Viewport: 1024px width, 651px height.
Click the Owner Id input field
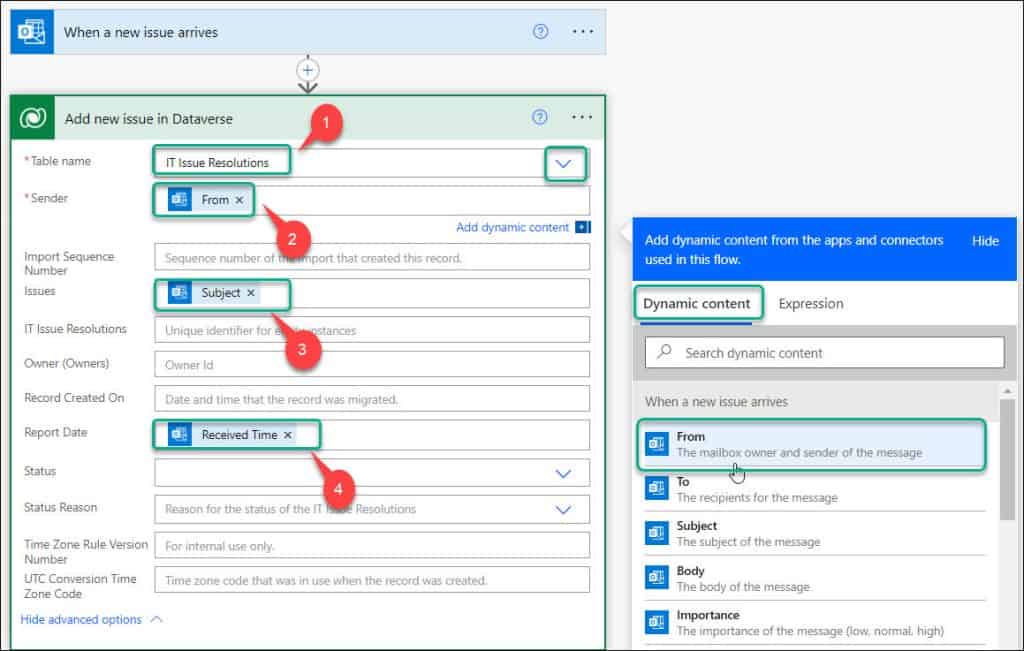372,364
